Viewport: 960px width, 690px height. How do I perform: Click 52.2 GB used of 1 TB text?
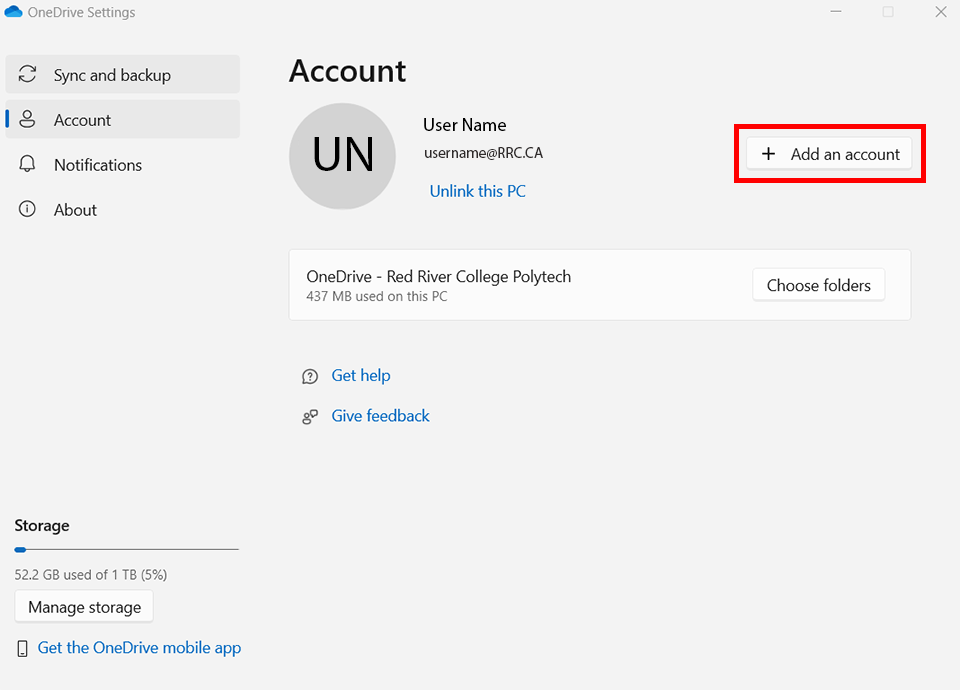coord(91,575)
